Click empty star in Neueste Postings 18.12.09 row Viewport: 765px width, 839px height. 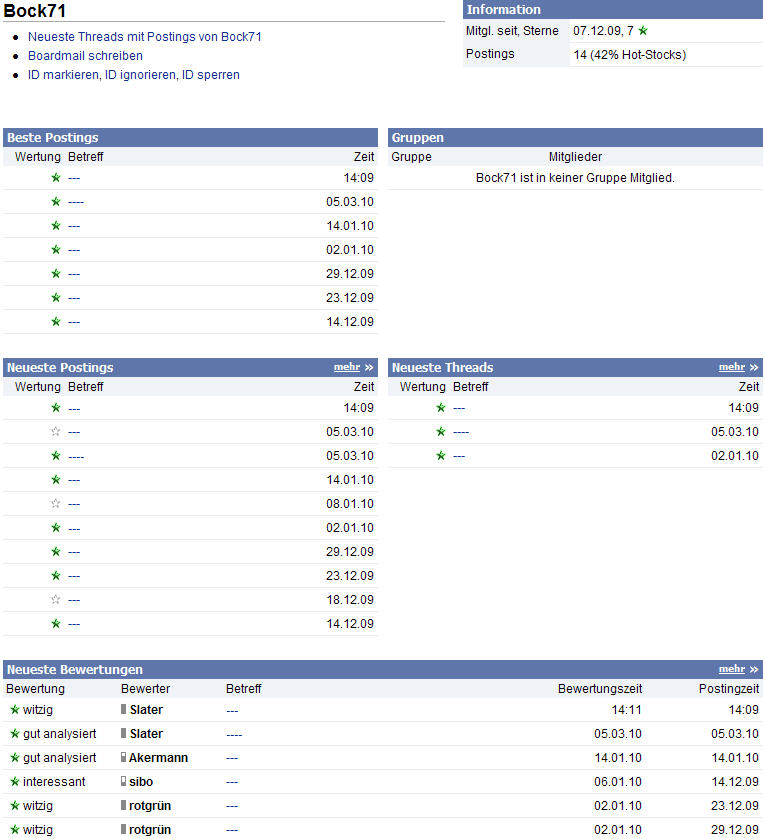pos(56,600)
